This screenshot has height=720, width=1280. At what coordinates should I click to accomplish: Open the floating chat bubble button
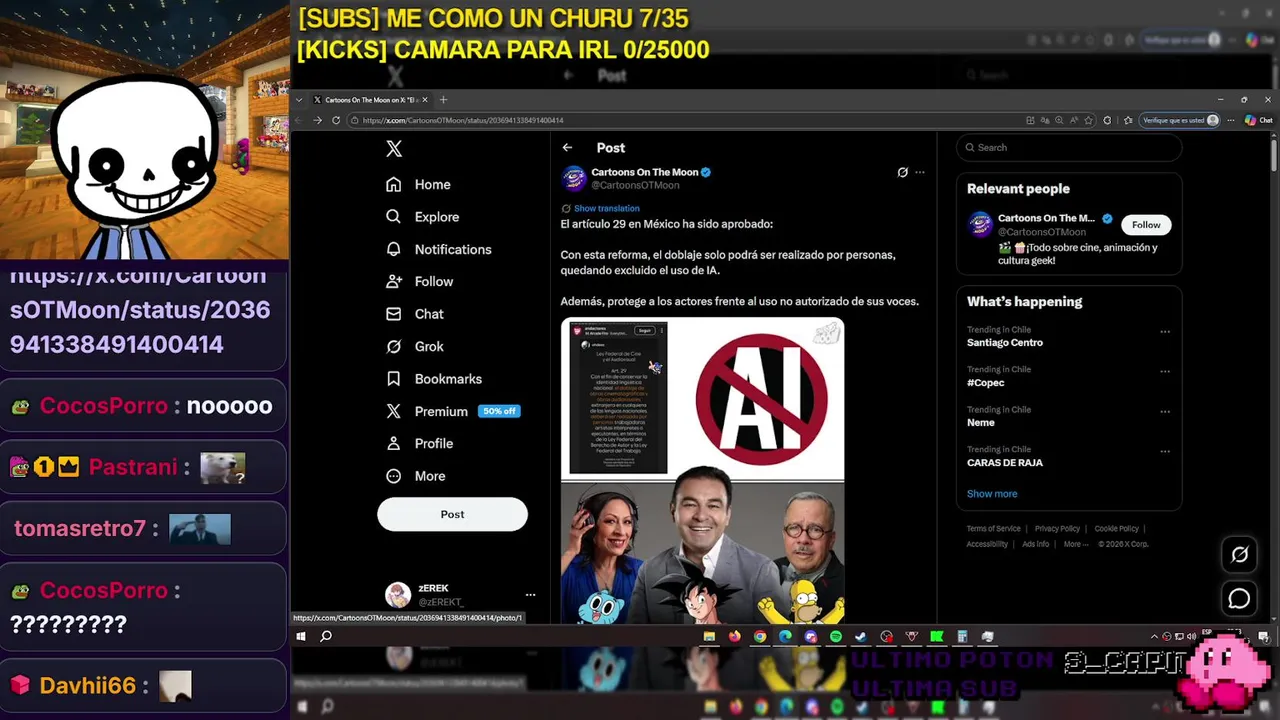pos(1239,598)
